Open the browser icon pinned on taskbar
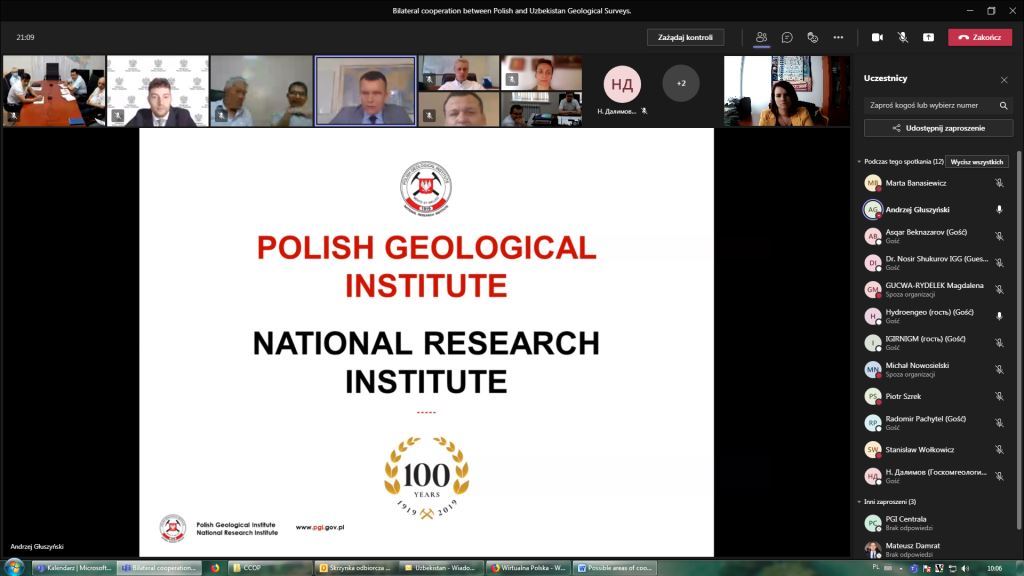This screenshot has width=1024, height=576. click(215, 568)
